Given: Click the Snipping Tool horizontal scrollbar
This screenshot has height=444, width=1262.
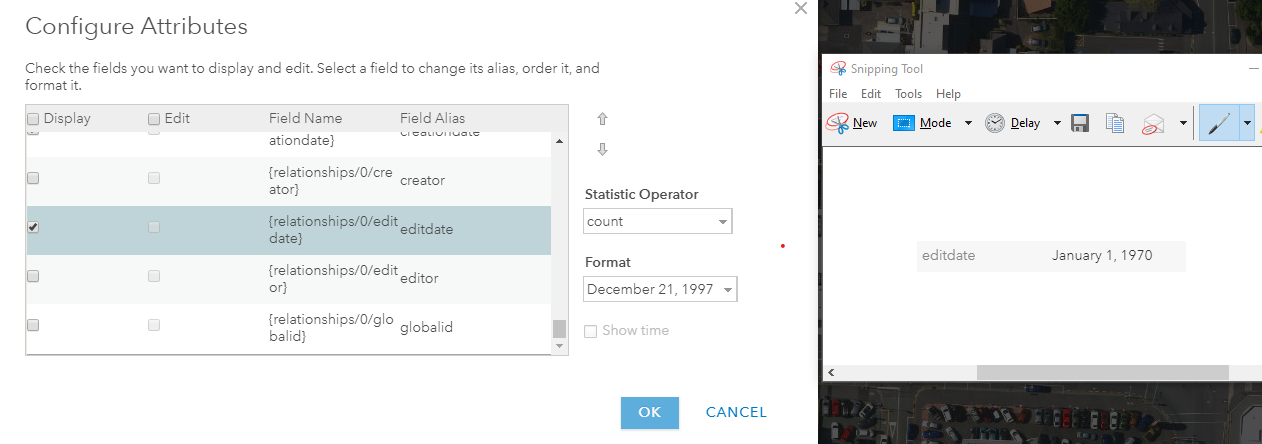Looking at the screenshot, I should (x=1102, y=372).
